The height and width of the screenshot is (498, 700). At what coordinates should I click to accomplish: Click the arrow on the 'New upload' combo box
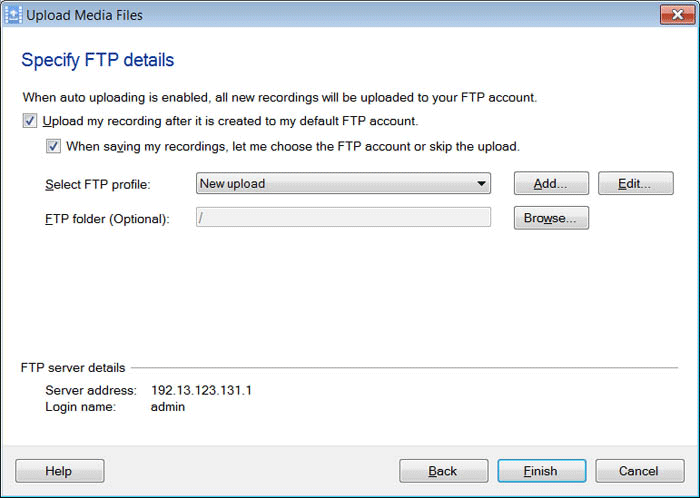tap(481, 184)
